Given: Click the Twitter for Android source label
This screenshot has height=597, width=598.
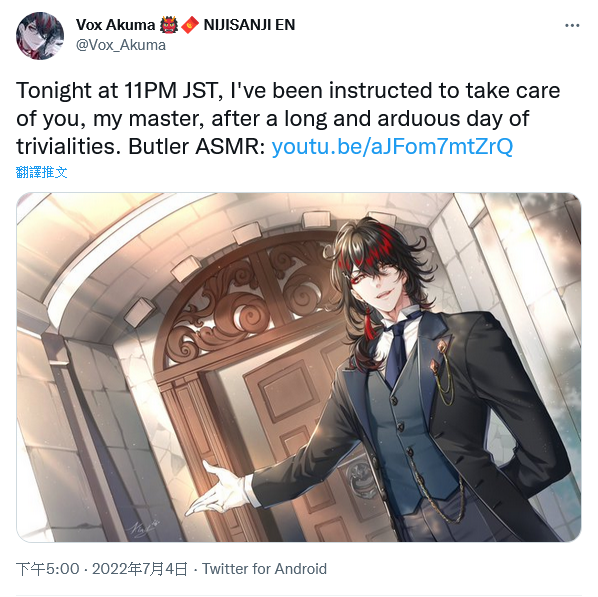Looking at the screenshot, I should (x=264, y=569).
